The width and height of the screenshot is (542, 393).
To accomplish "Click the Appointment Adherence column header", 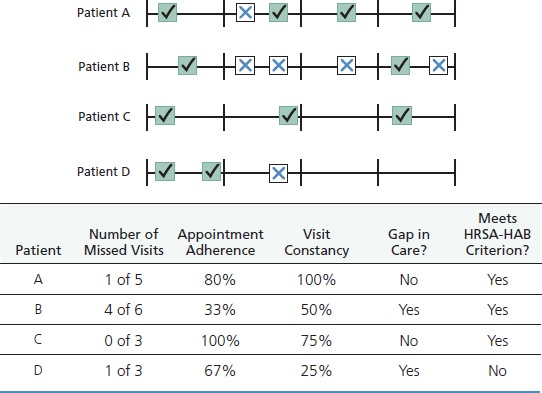I will point(221,242).
